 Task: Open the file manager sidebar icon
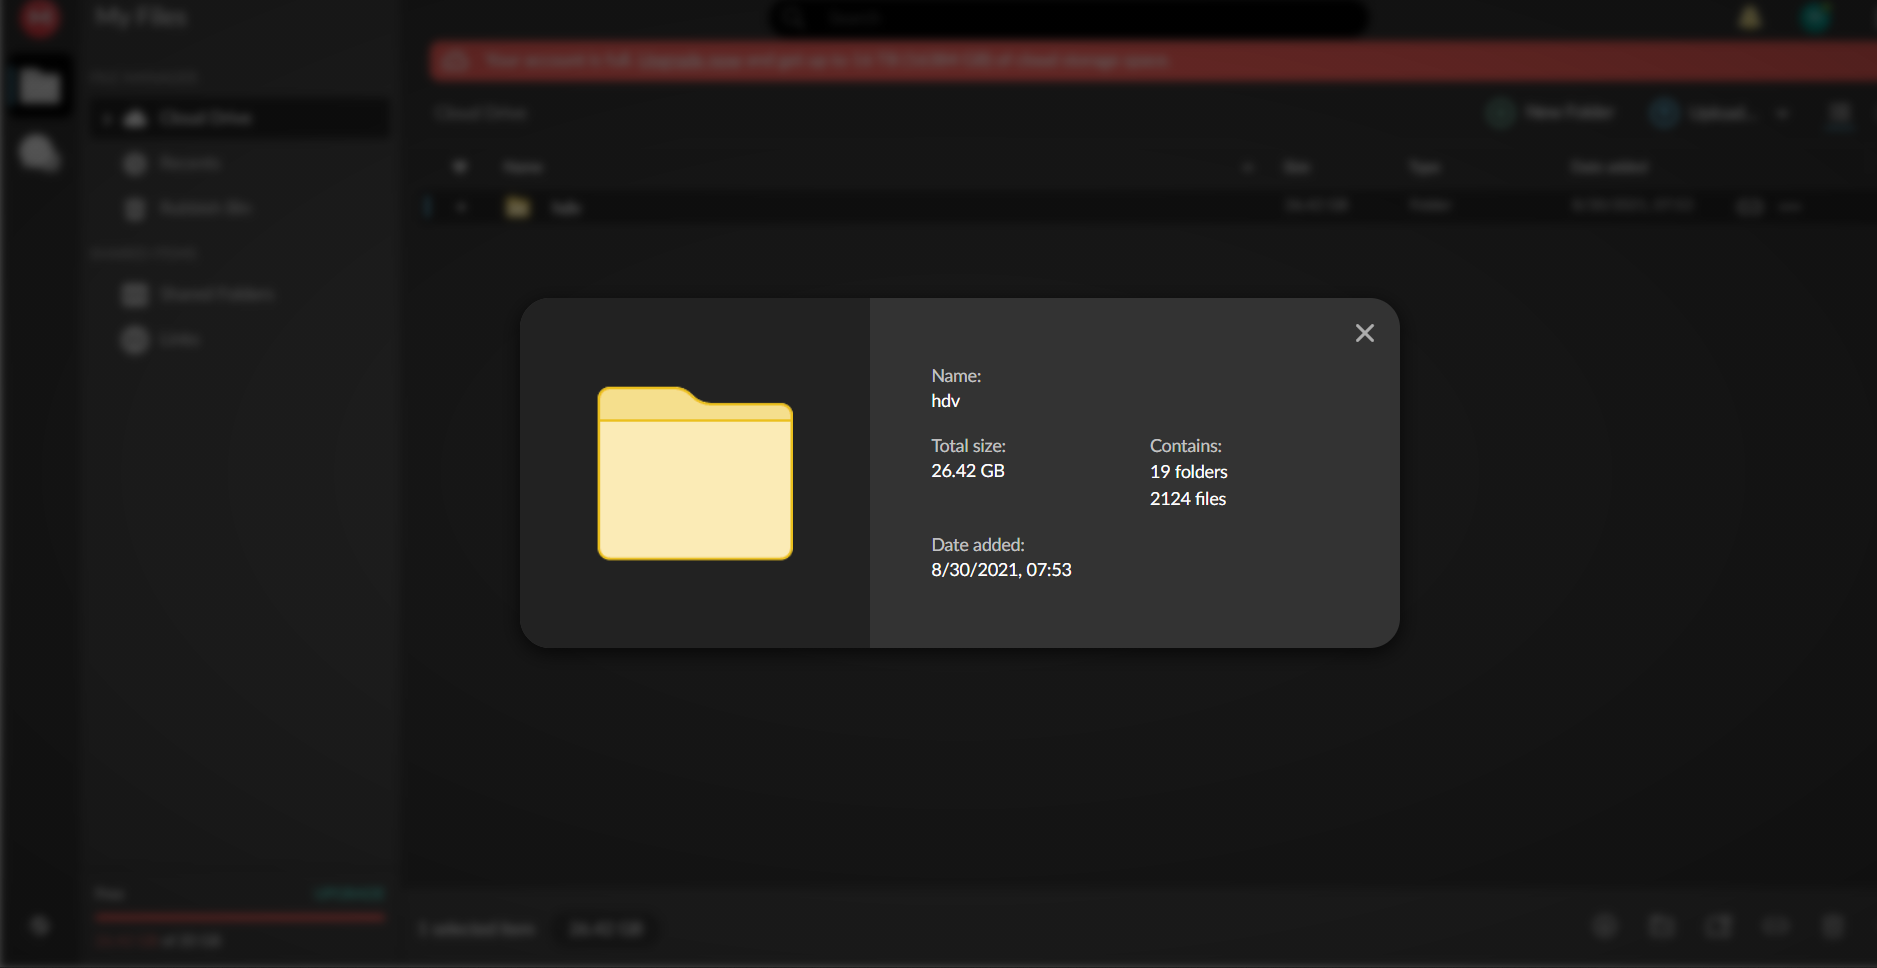pos(40,87)
